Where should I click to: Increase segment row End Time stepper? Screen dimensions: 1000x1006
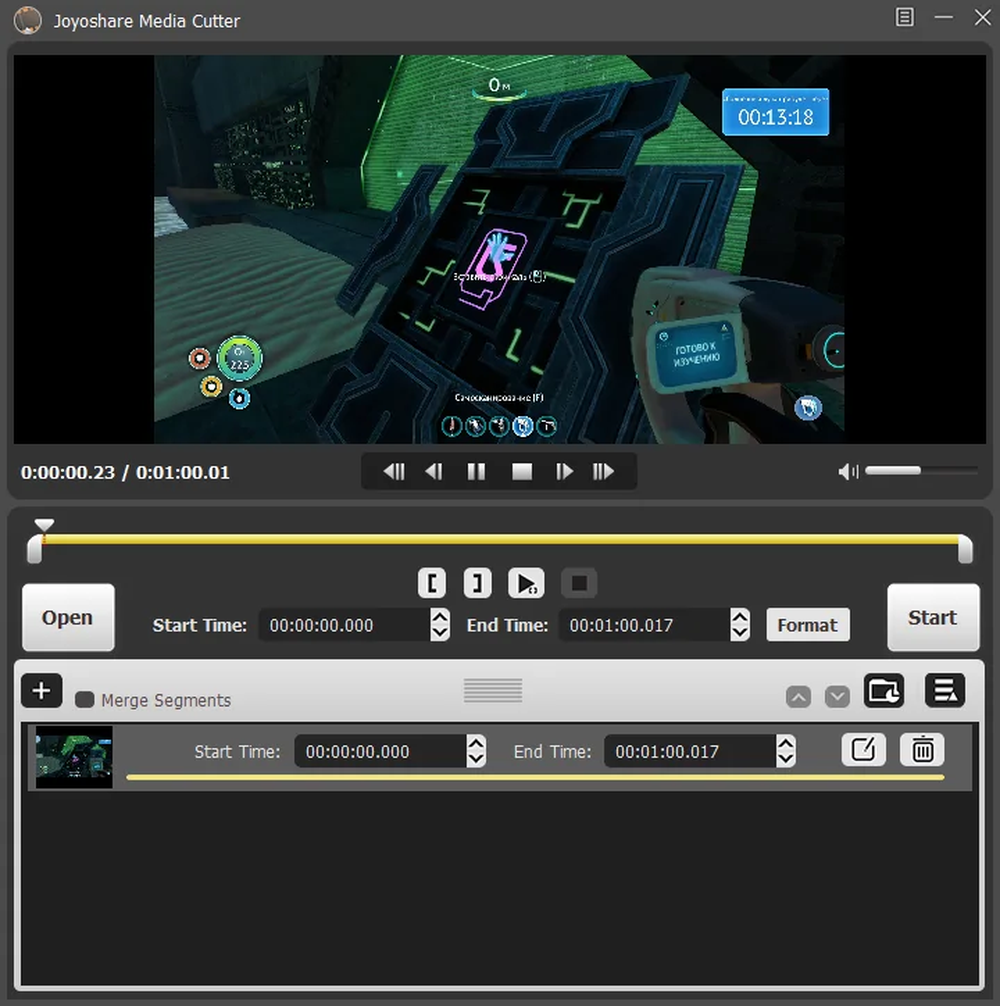point(786,743)
